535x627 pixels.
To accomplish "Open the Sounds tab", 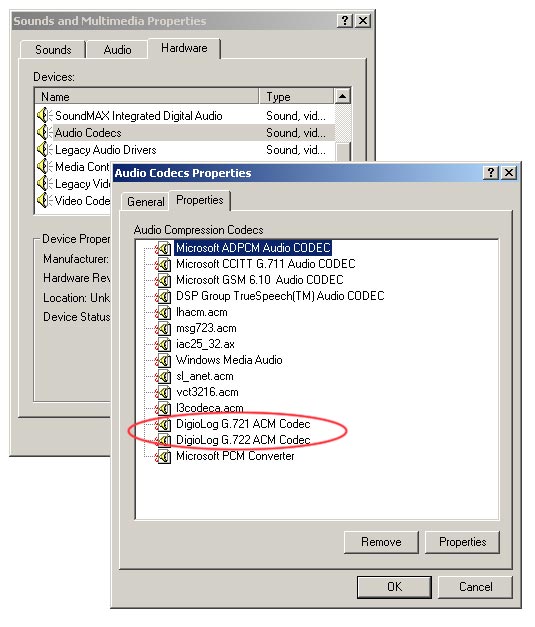I will [53, 50].
